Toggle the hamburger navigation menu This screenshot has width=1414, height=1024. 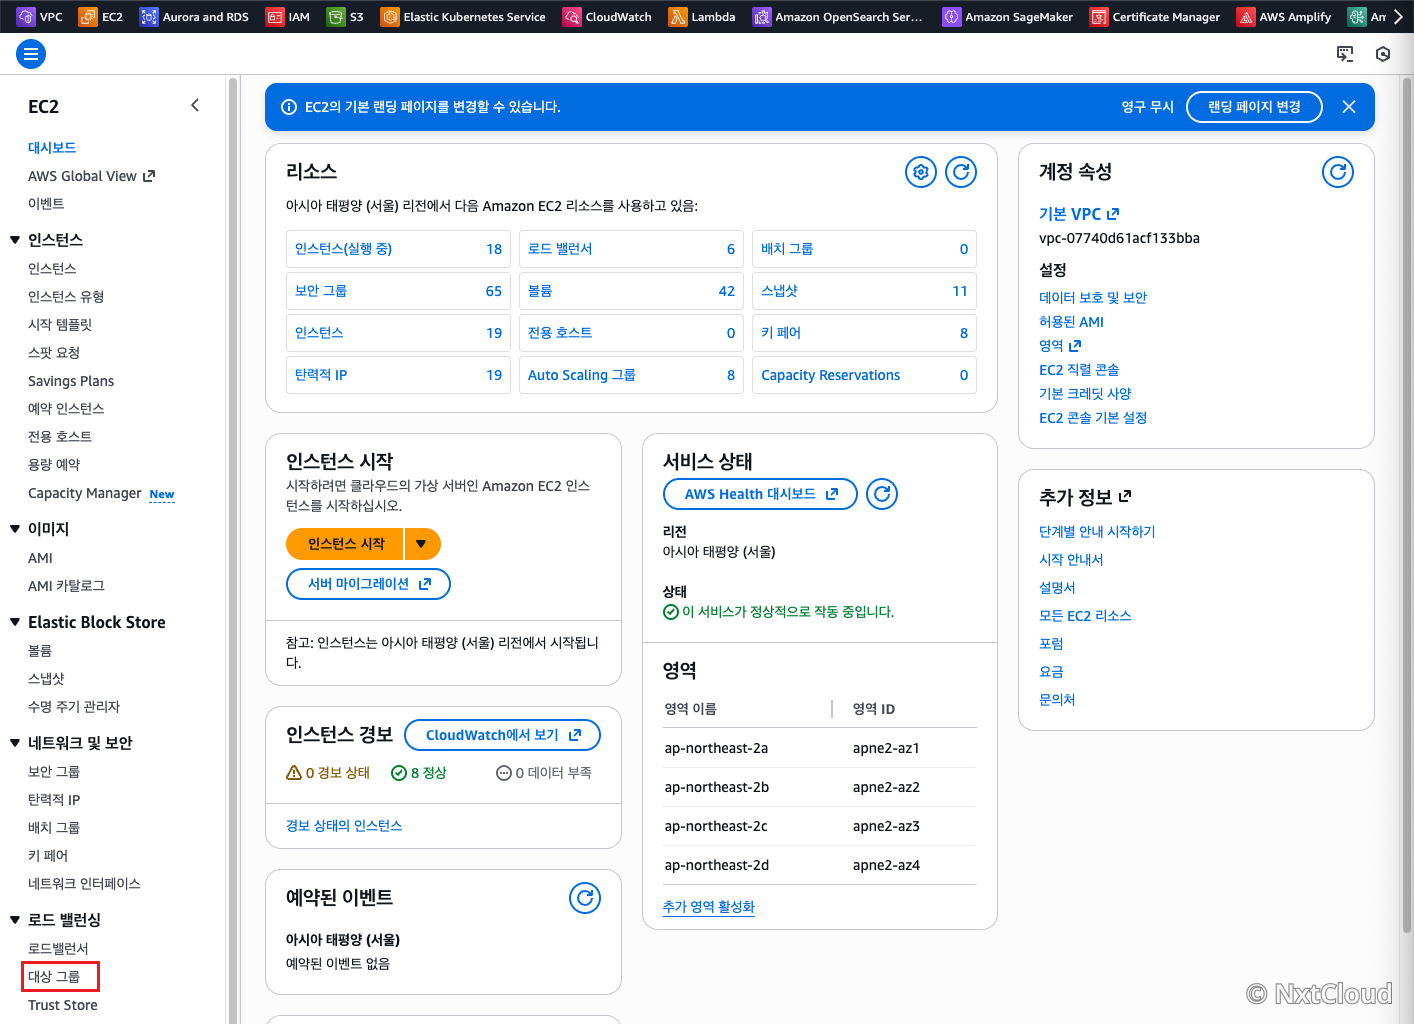pyautogui.click(x=31, y=54)
